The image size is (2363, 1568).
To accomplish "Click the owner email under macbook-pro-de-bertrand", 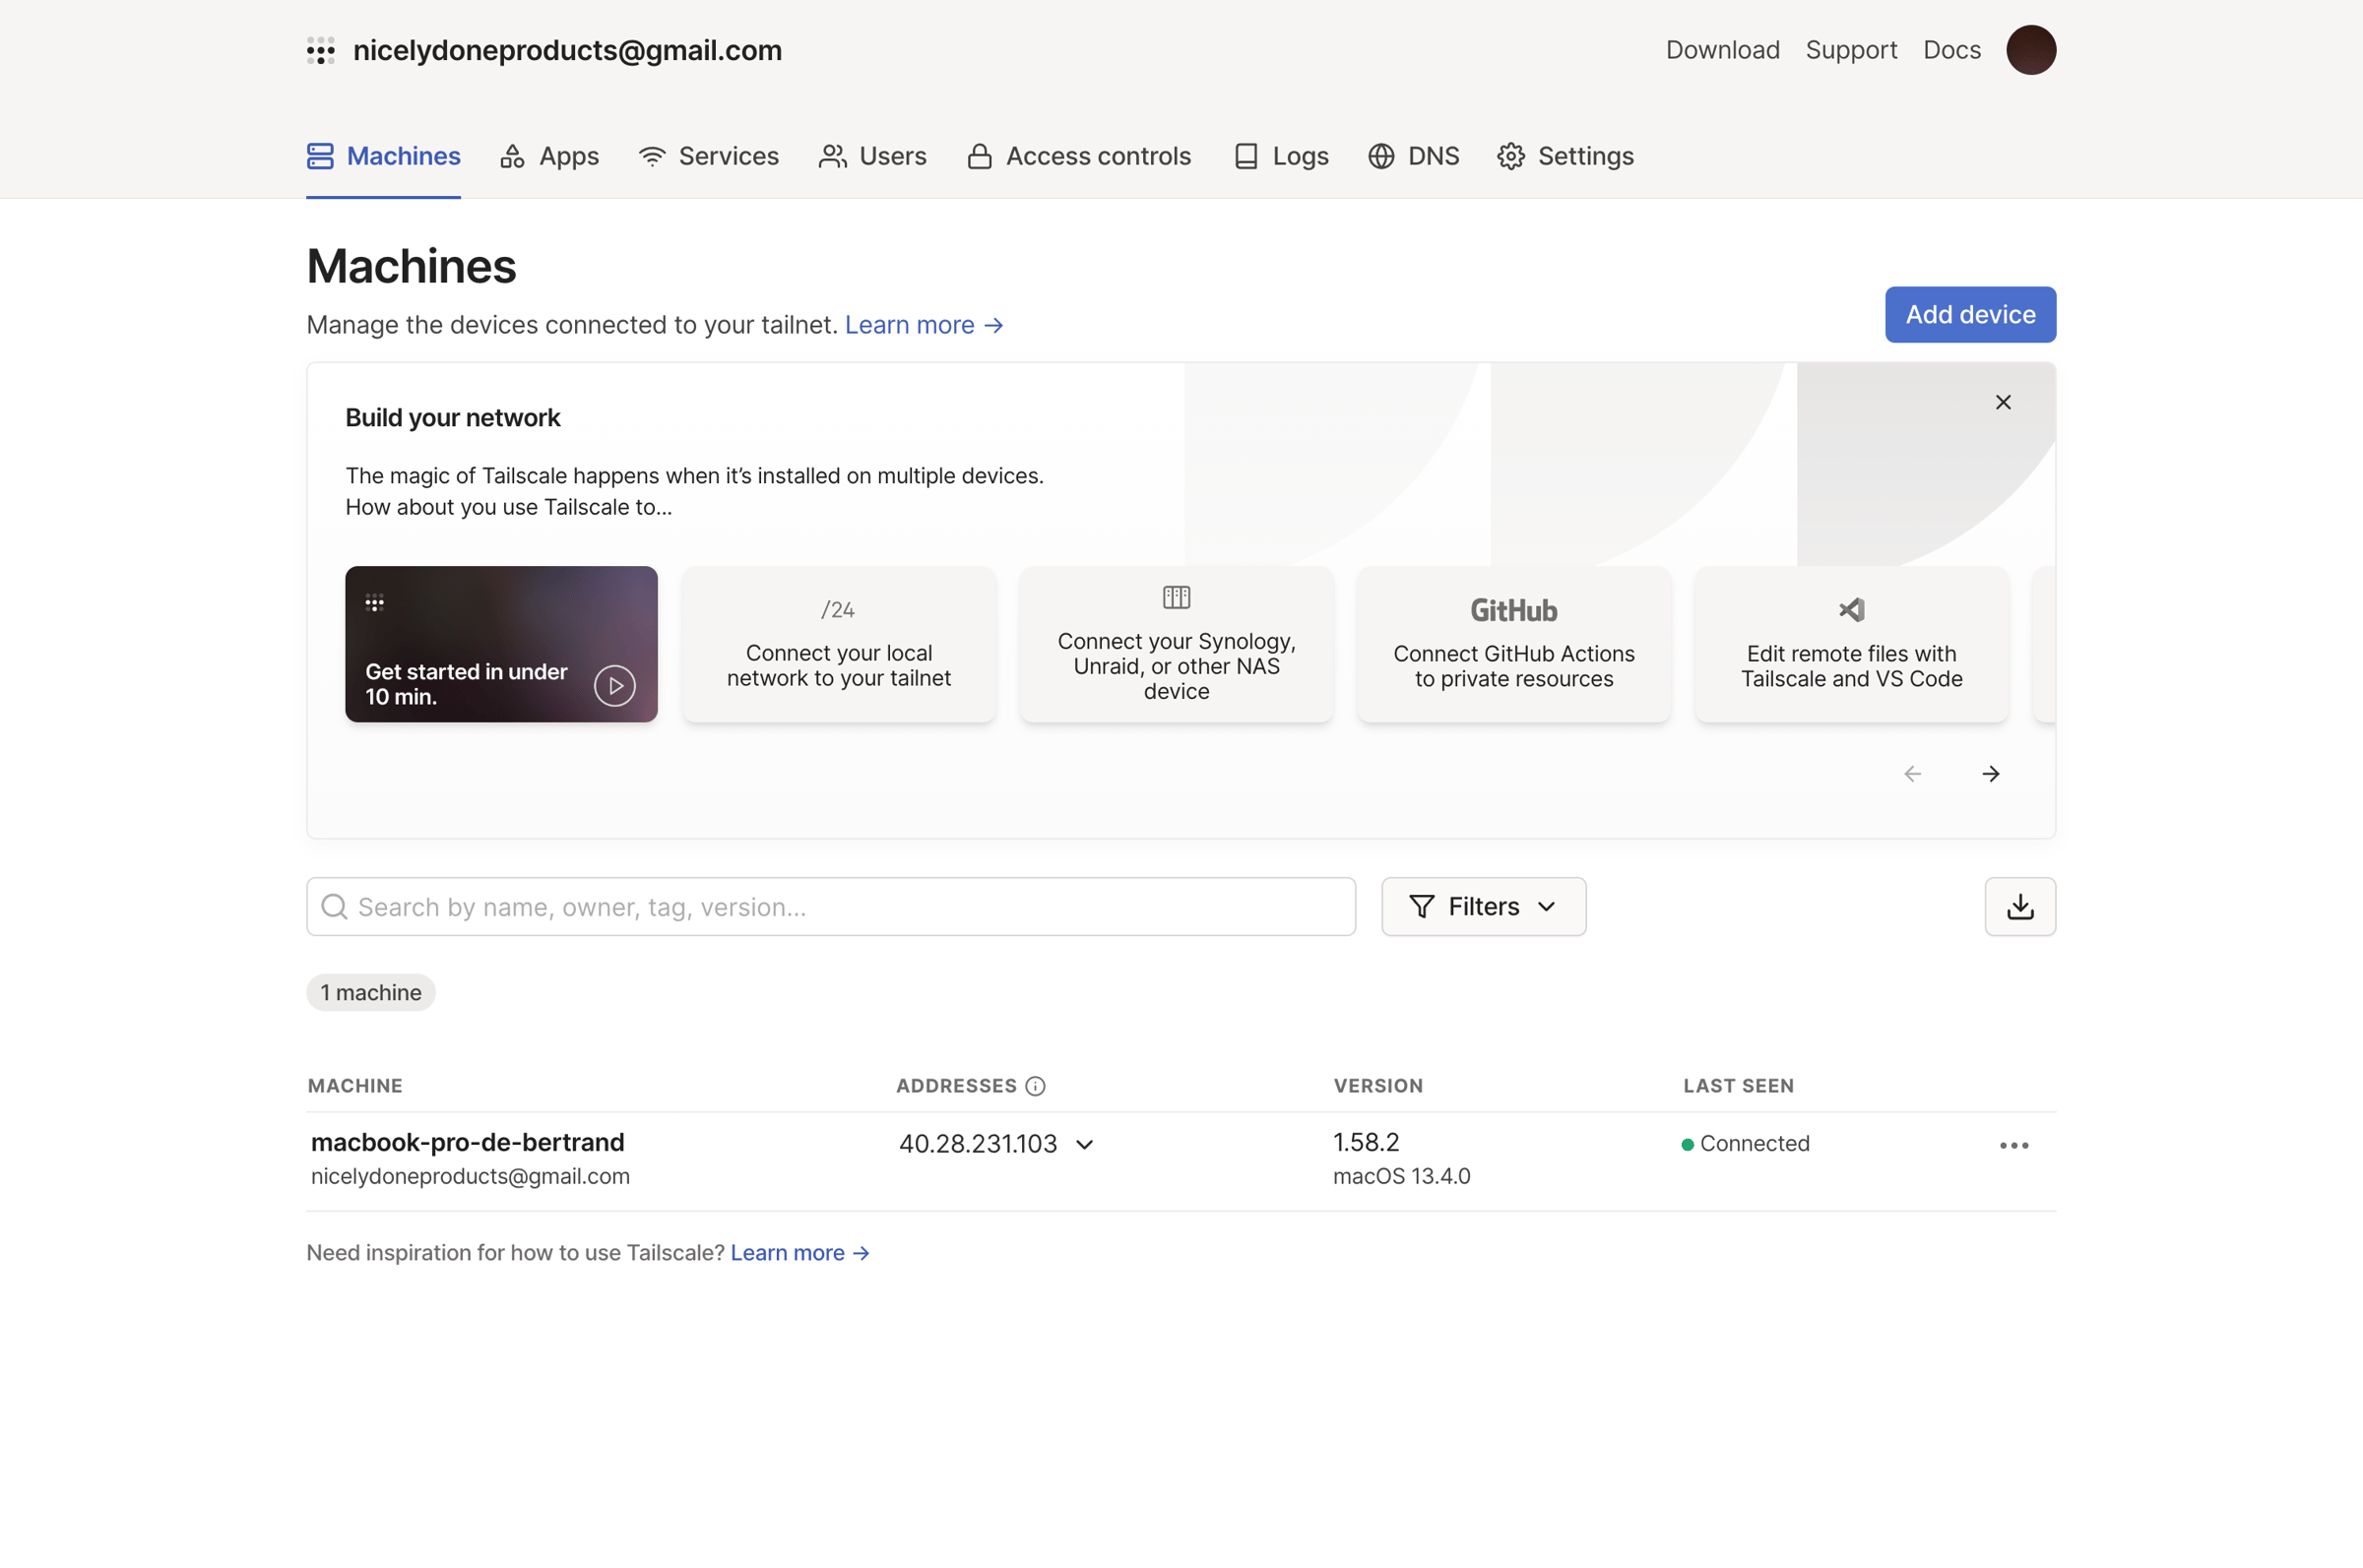I will click(470, 1176).
